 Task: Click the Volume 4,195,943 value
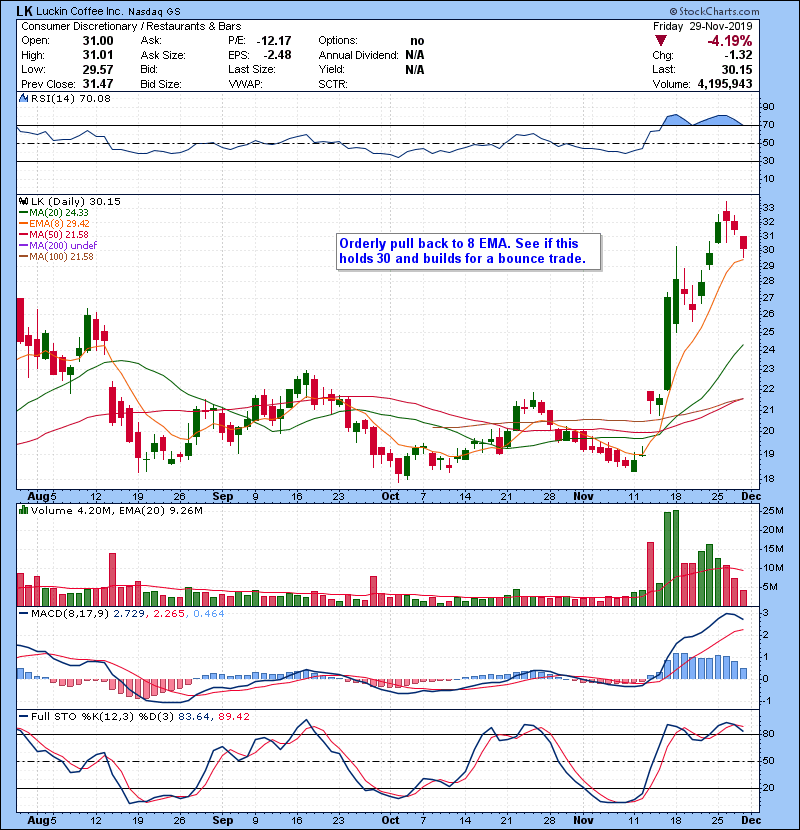coord(725,84)
